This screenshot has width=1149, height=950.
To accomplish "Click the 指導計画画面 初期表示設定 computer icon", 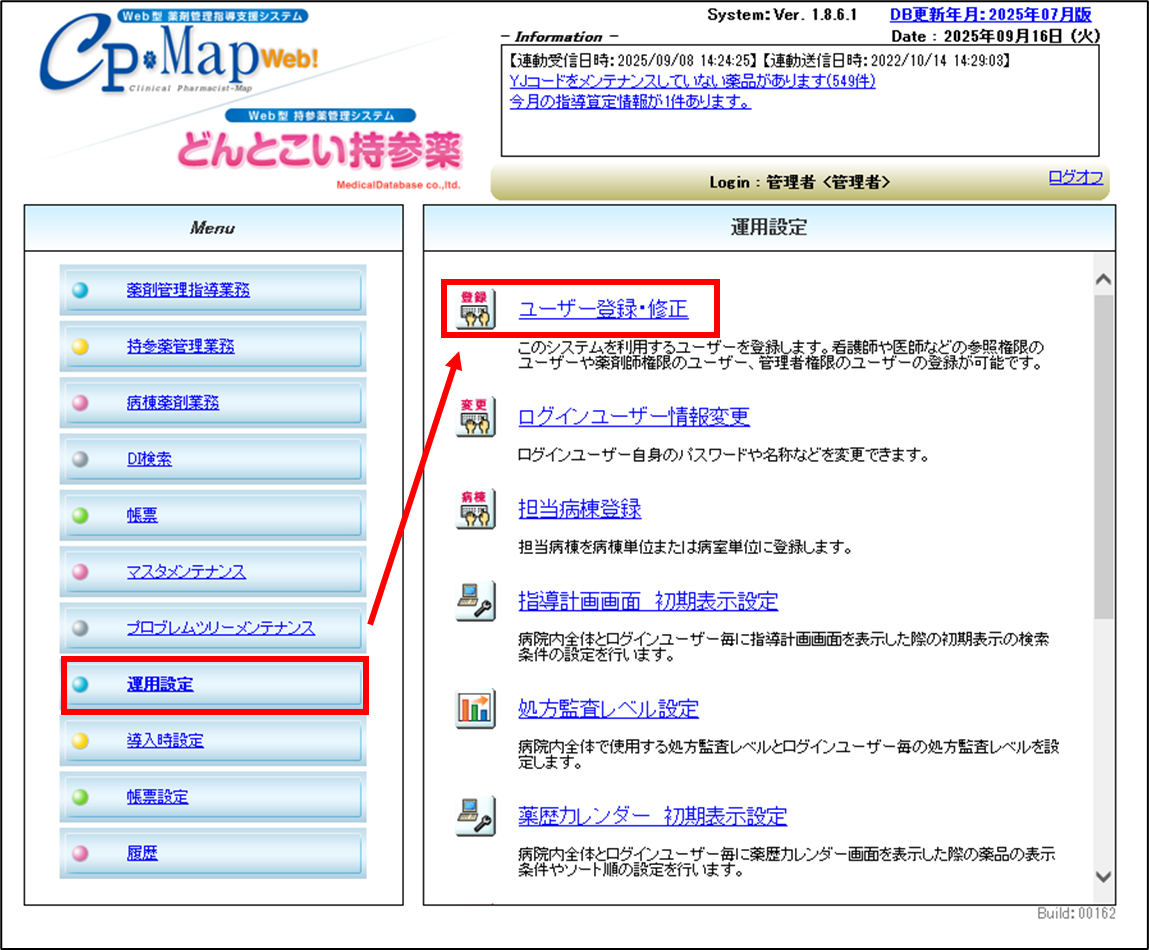I will point(475,602).
